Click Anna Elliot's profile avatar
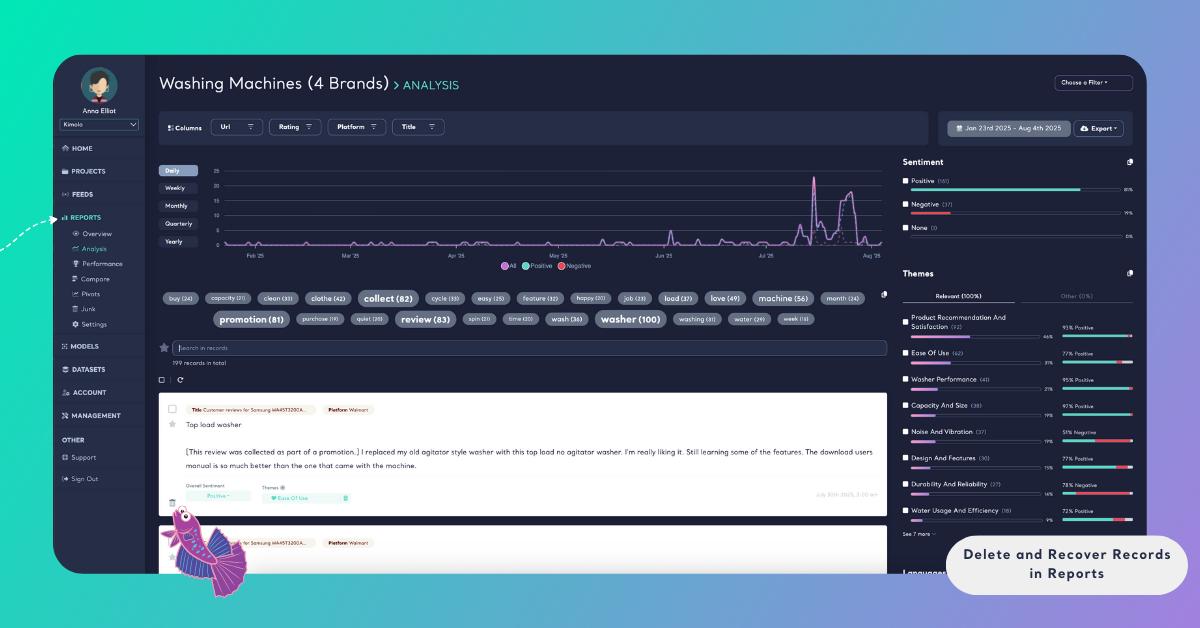This screenshot has height=628, width=1200. pos(99,85)
